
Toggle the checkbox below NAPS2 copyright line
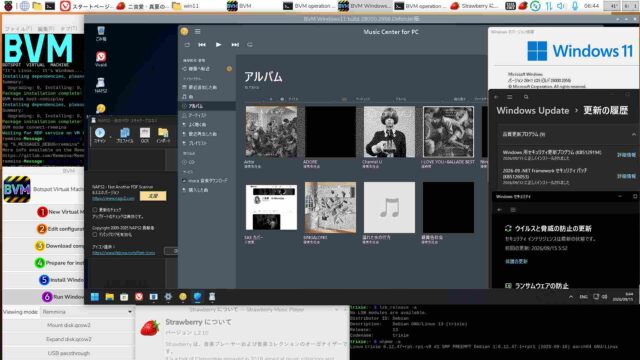tap(95, 235)
